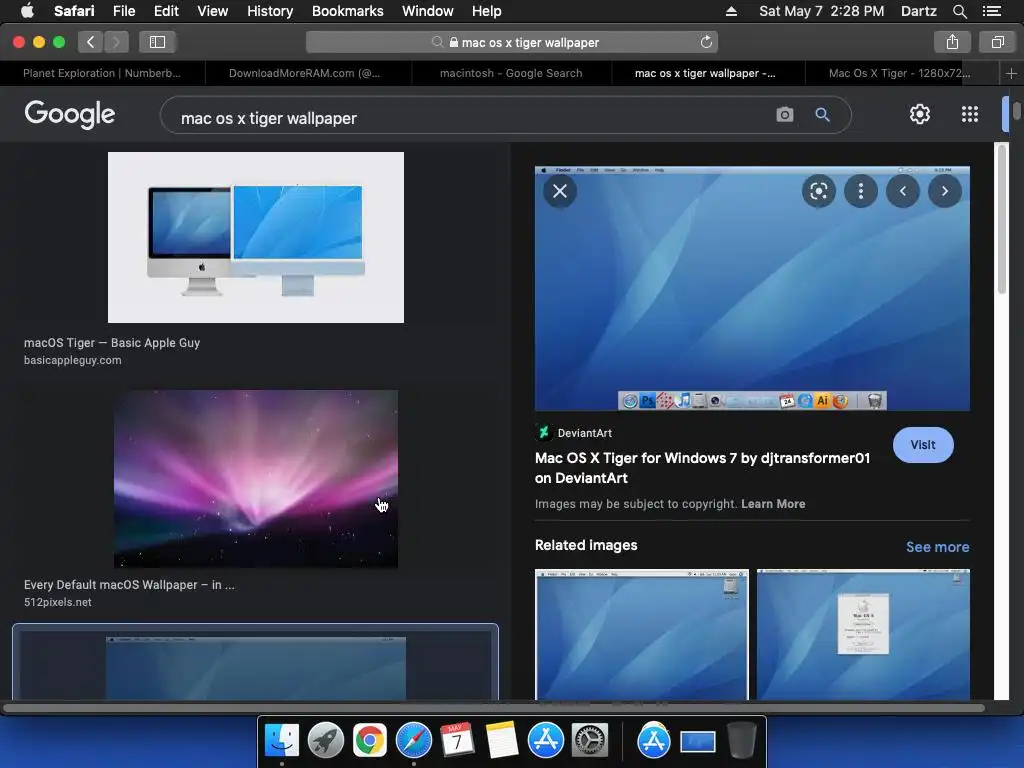Image resolution: width=1024 pixels, height=768 pixels.
Task: Open the Safari share button
Action: point(952,42)
